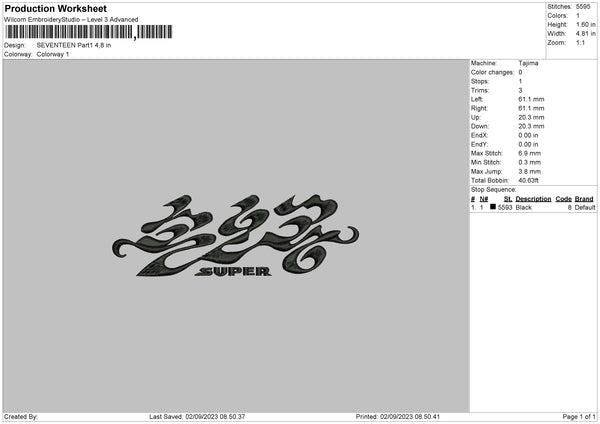
Task: Select the Trims value 3
Action: point(520,90)
